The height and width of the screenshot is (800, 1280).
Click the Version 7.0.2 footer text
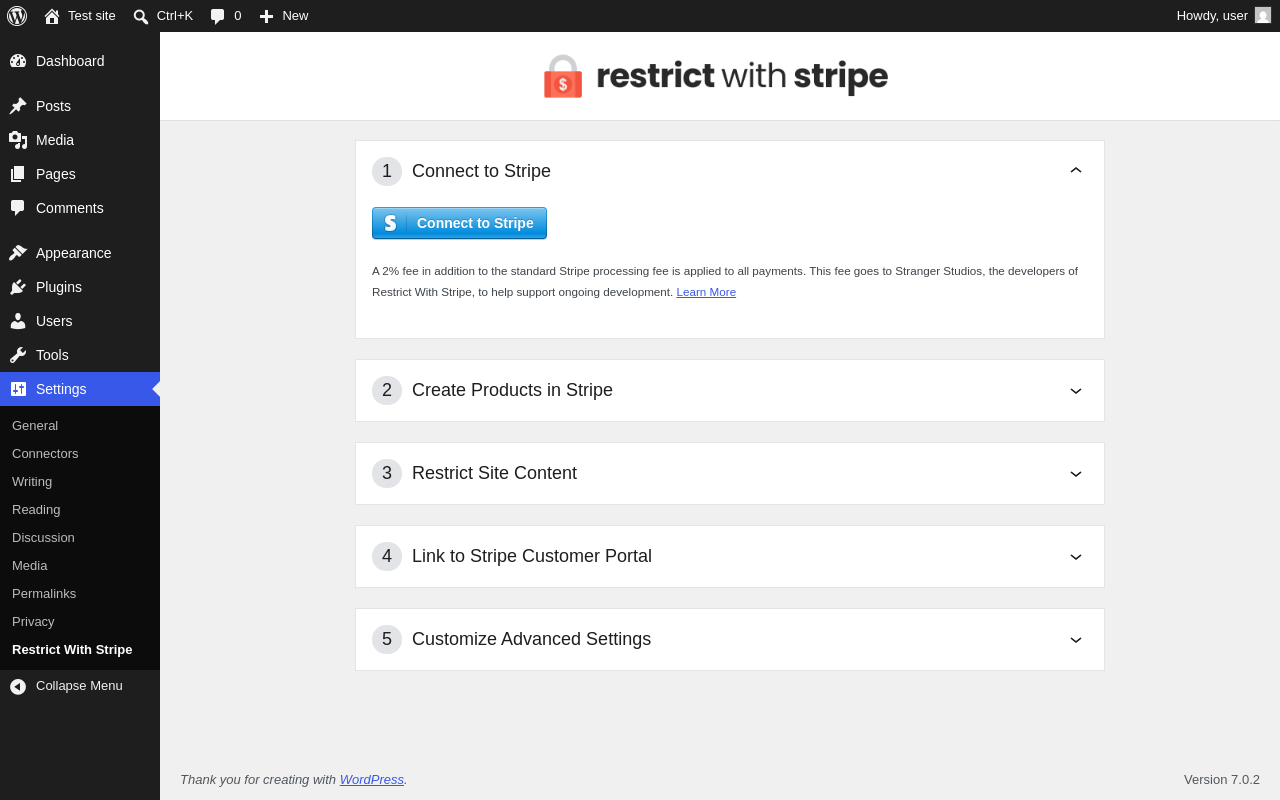[x=1222, y=779]
